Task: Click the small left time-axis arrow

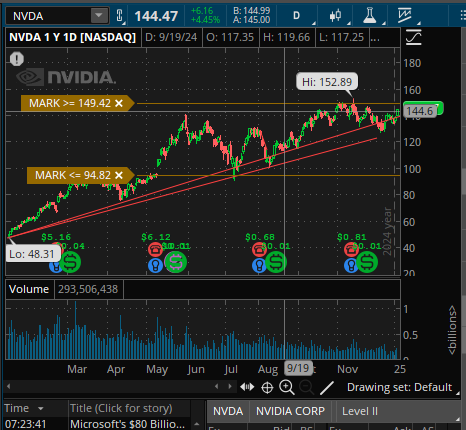Action: [217, 387]
